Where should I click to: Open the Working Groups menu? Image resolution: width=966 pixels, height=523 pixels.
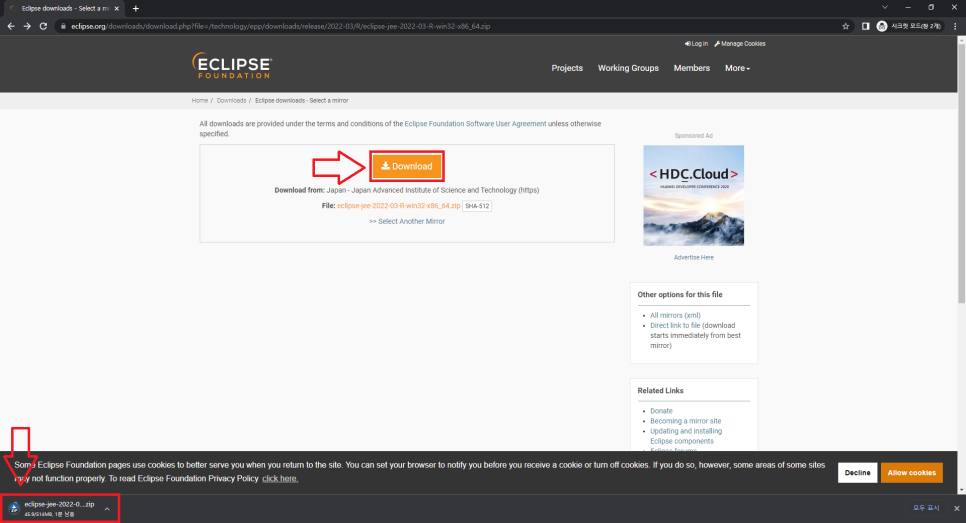(628, 68)
